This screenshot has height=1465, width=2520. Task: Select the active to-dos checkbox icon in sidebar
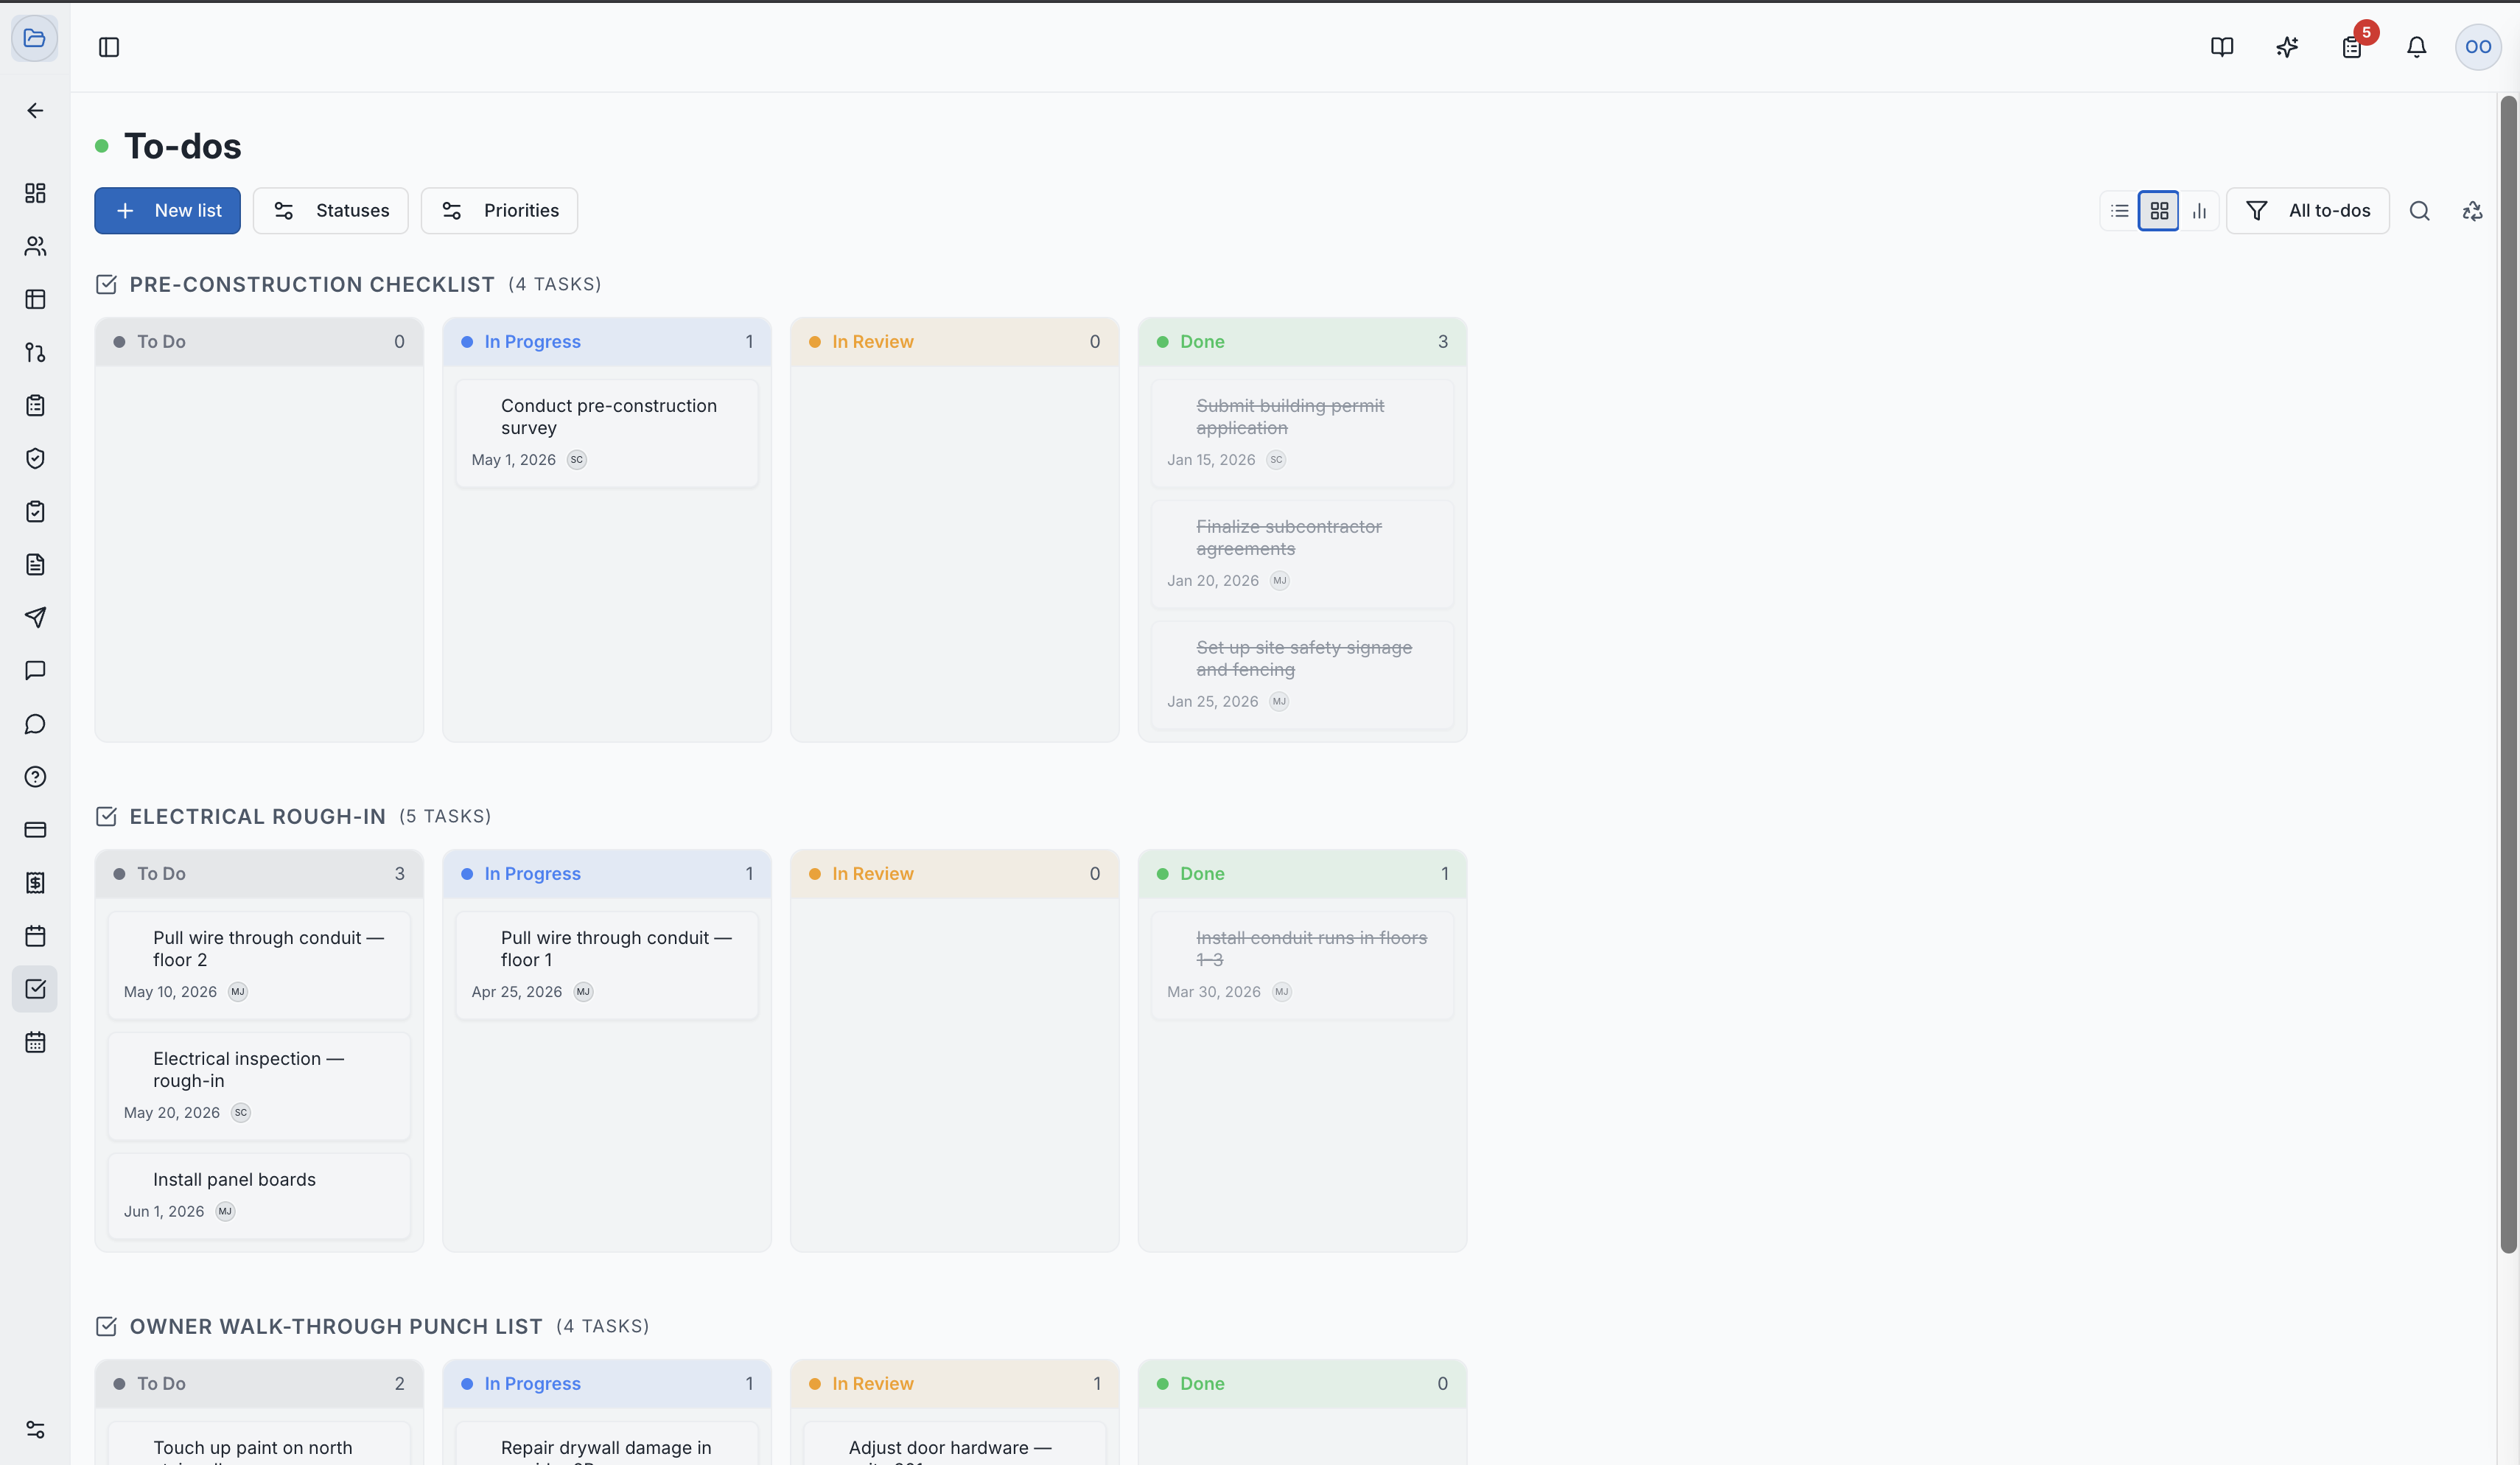35,989
